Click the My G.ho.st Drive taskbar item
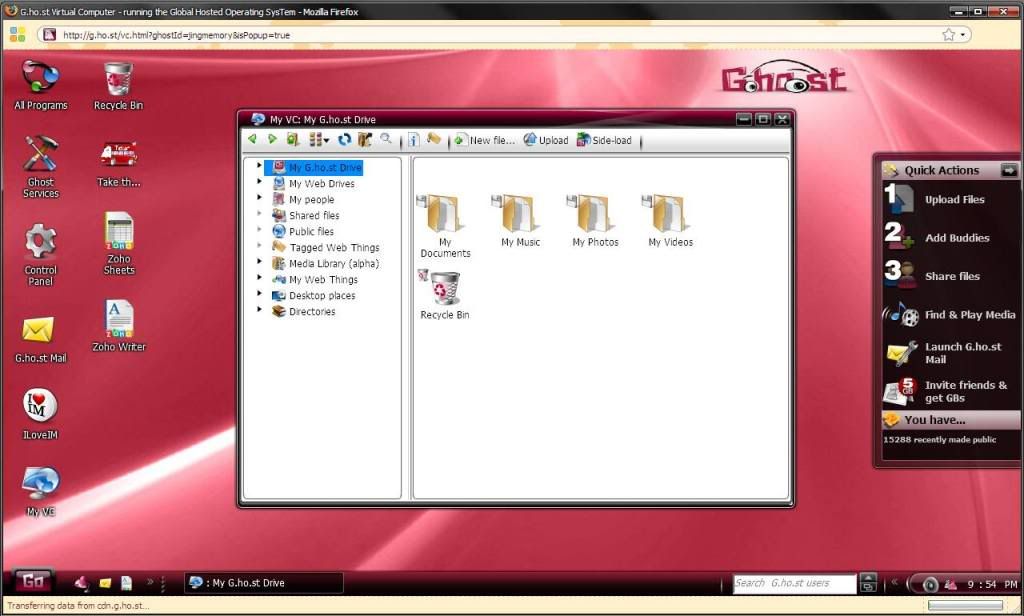Image resolution: width=1024 pixels, height=616 pixels. (264, 583)
